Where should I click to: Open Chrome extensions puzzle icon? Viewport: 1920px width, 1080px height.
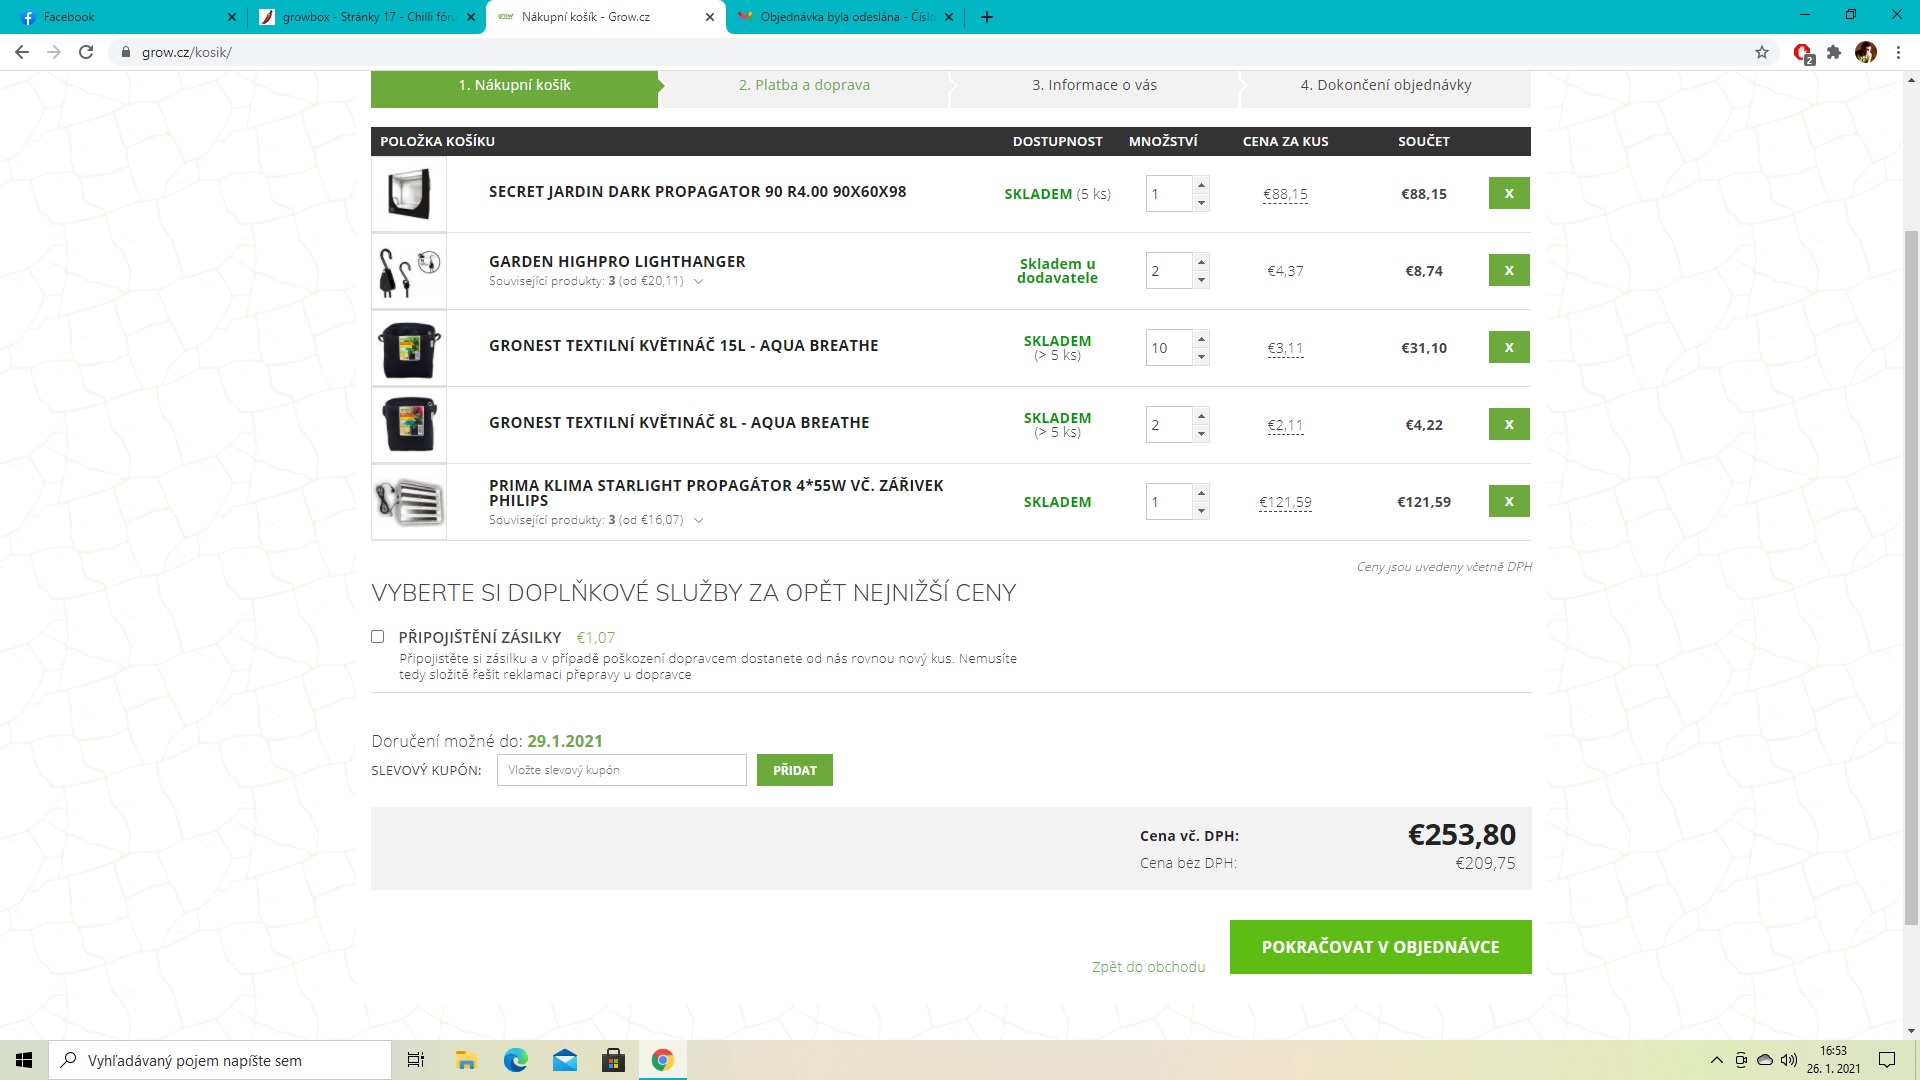[1834, 52]
